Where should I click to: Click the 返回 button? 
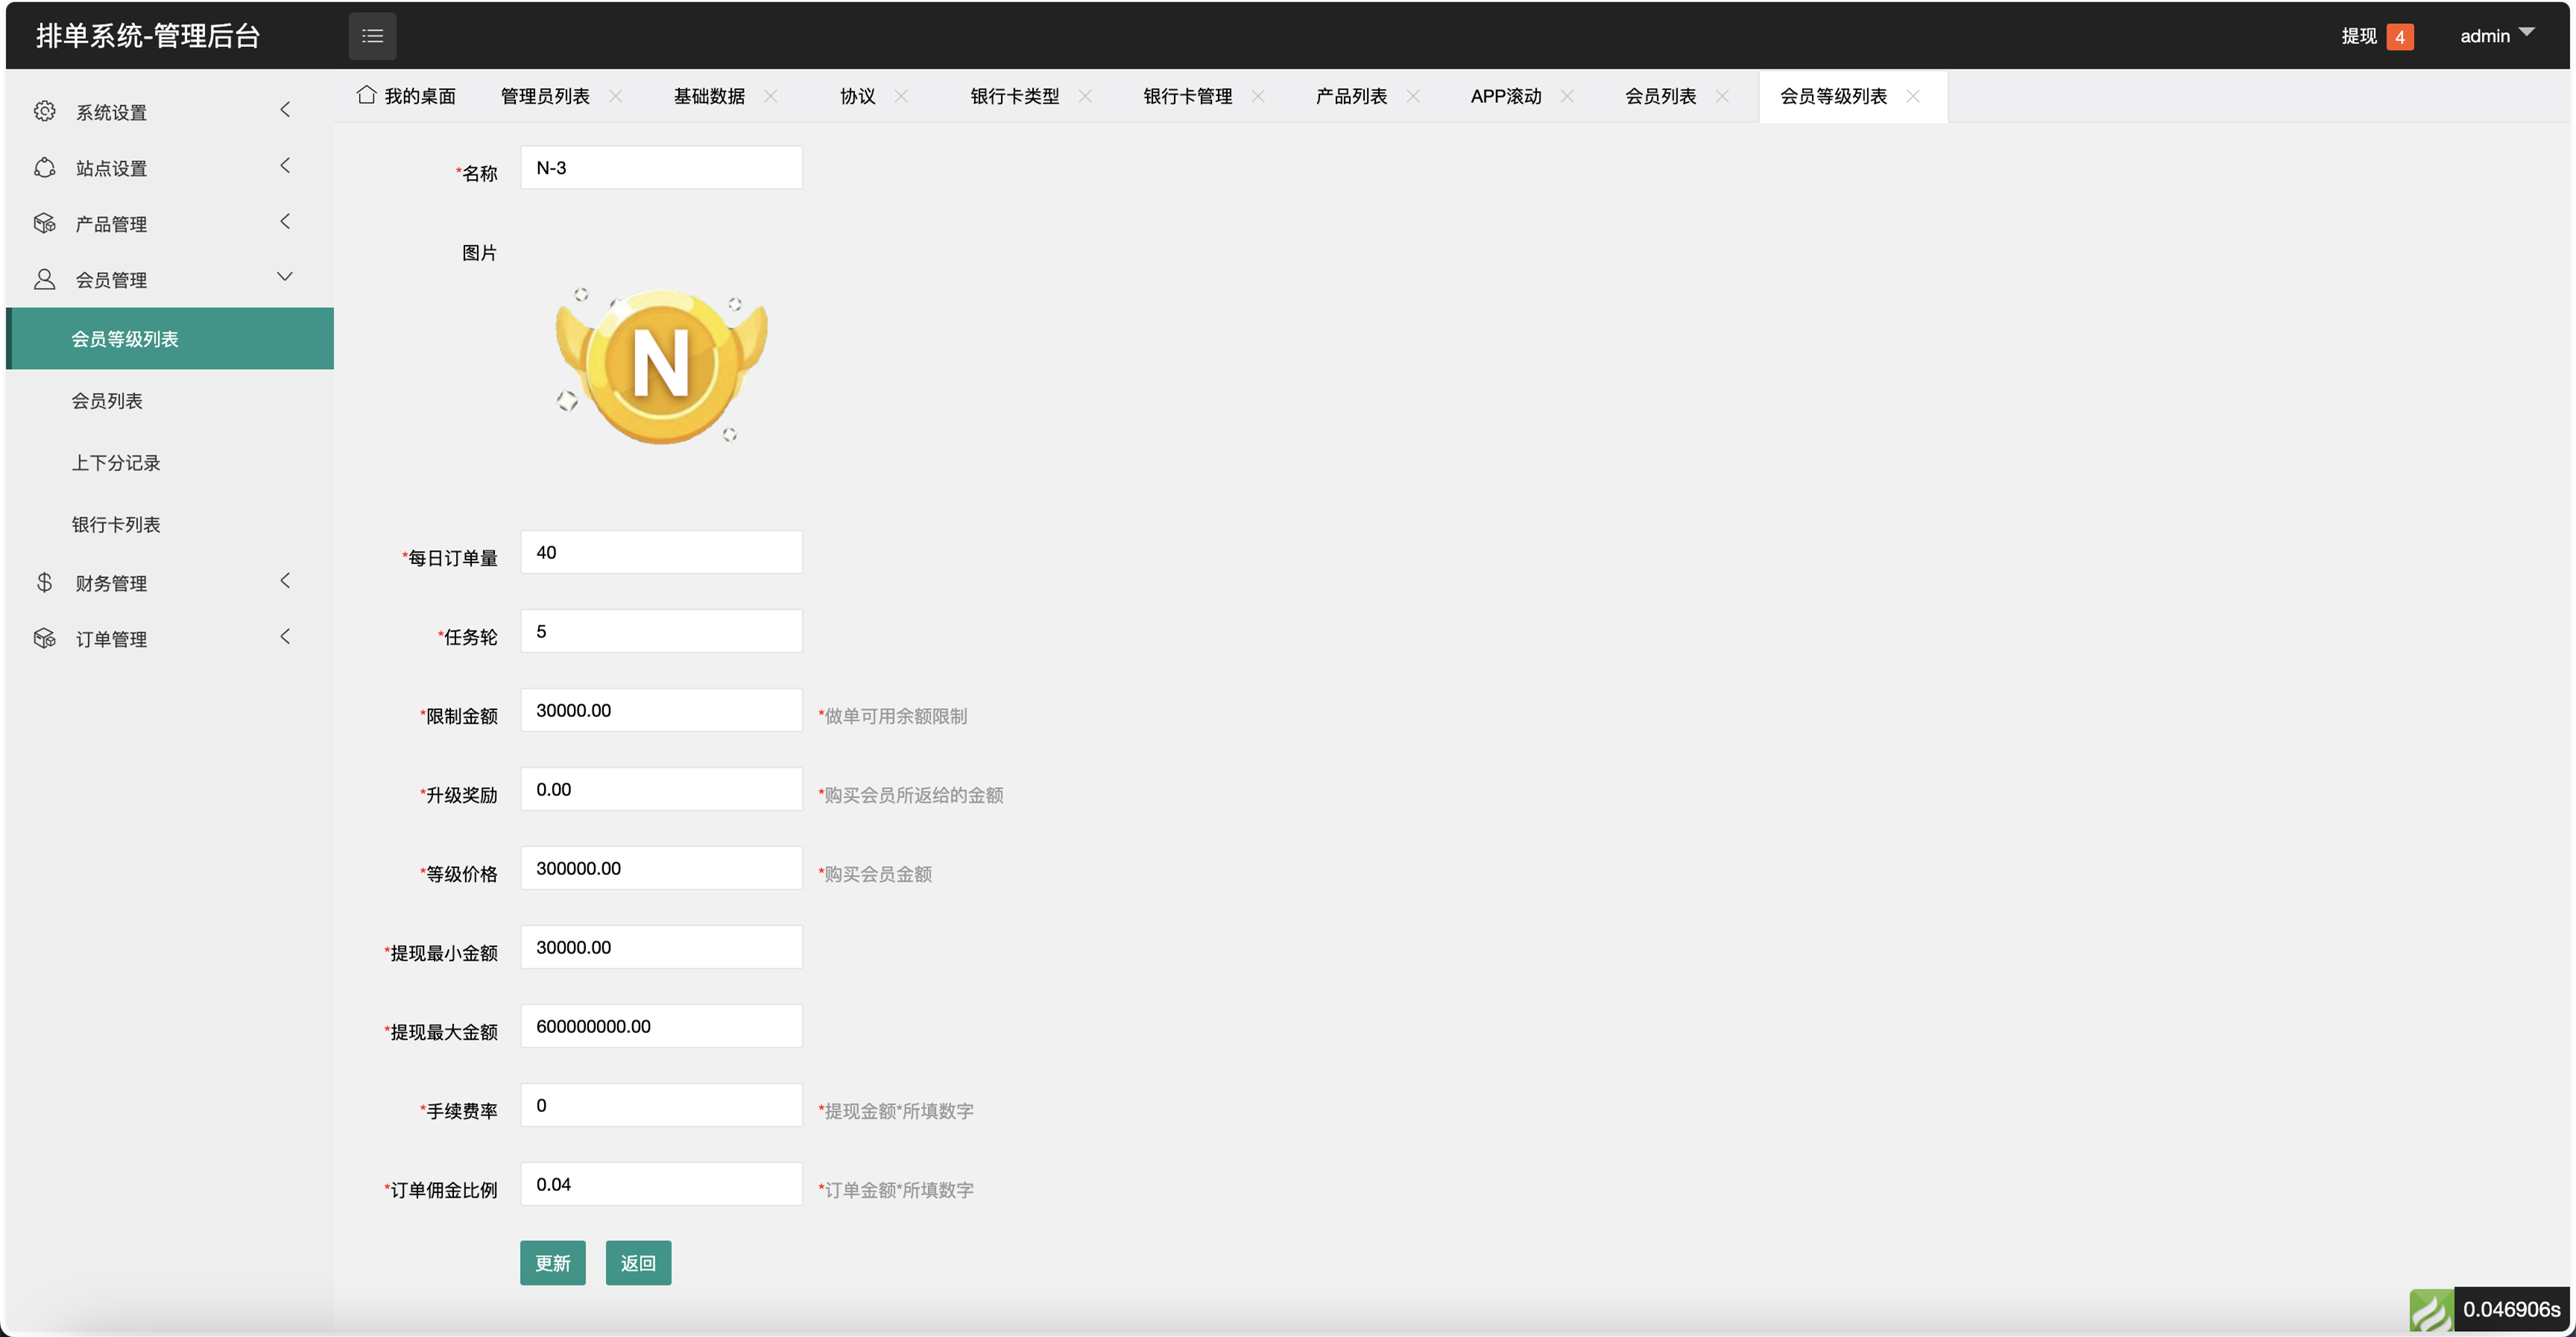638,1262
